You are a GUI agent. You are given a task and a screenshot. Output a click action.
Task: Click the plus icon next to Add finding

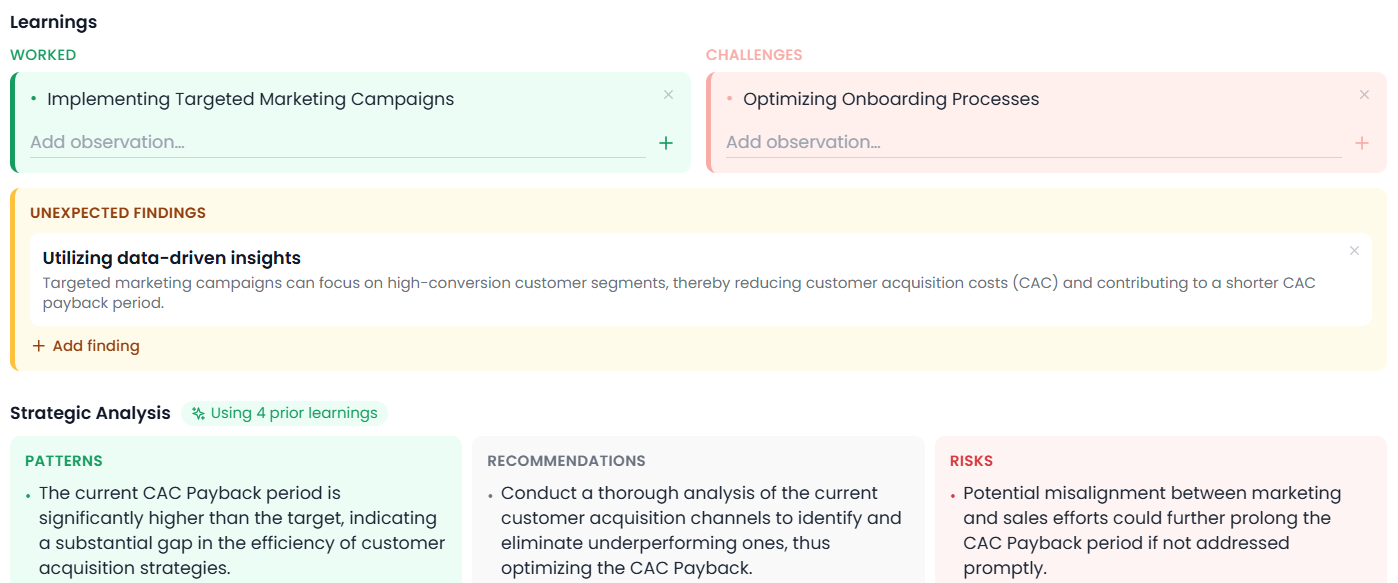(39, 346)
